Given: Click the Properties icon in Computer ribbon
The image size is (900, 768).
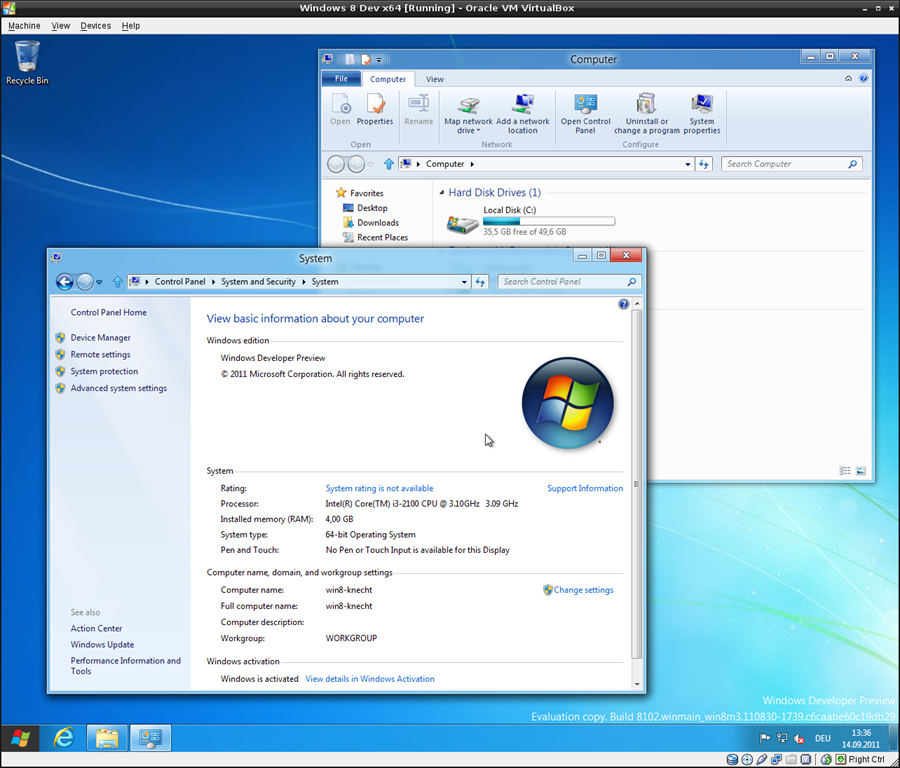Looking at the screenshot, I should tap(375, 110).
